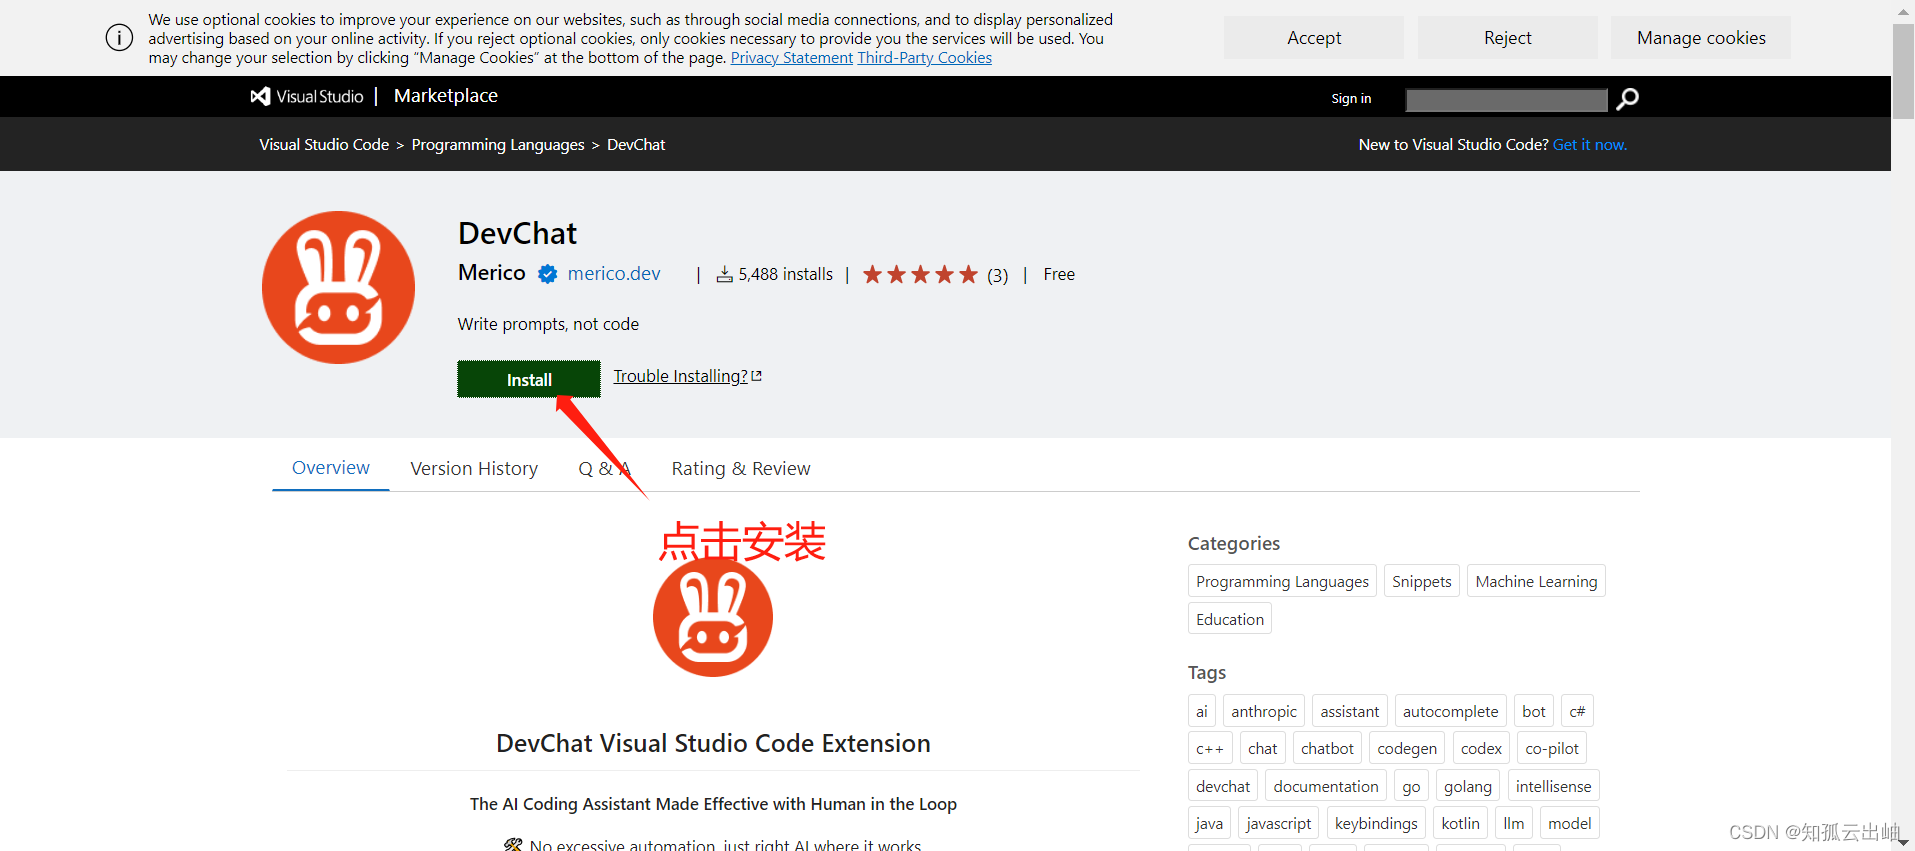
Task: Click the 'DevChat Visual Studio Code Extension' heading
Action: click(713, 743)
